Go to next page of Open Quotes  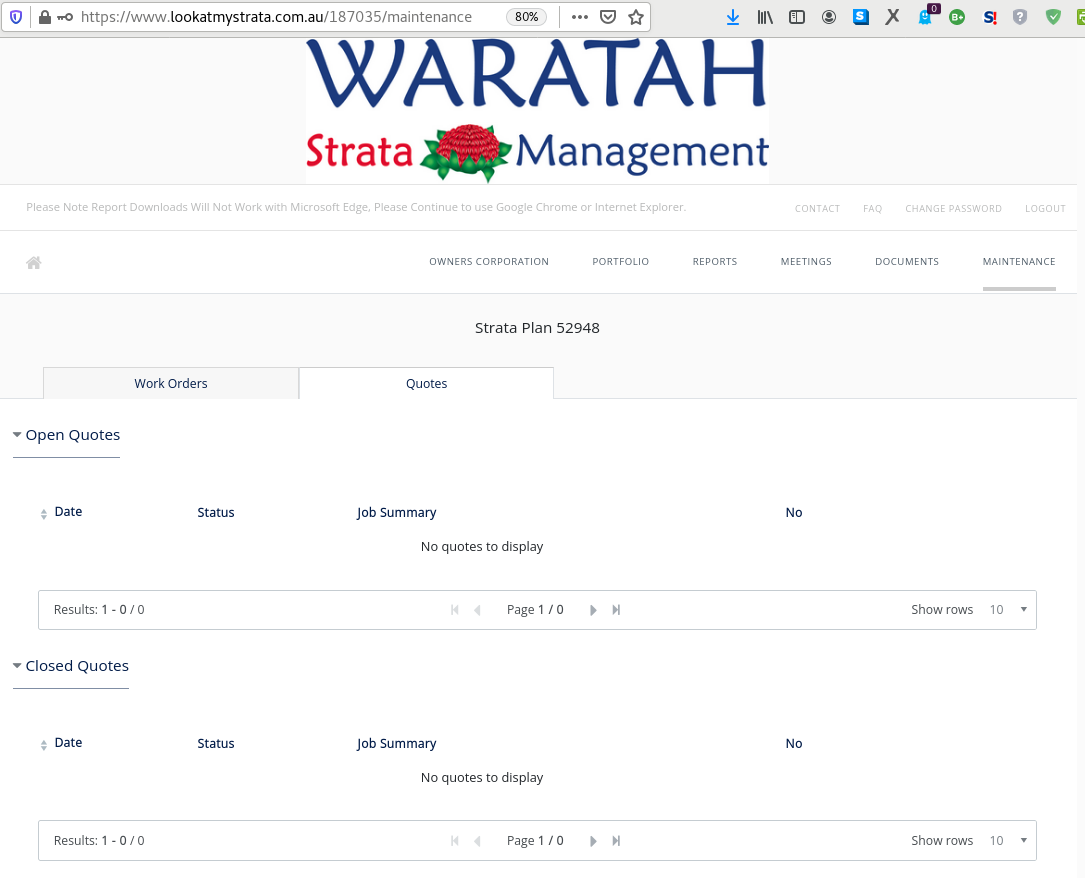[593, 610]
